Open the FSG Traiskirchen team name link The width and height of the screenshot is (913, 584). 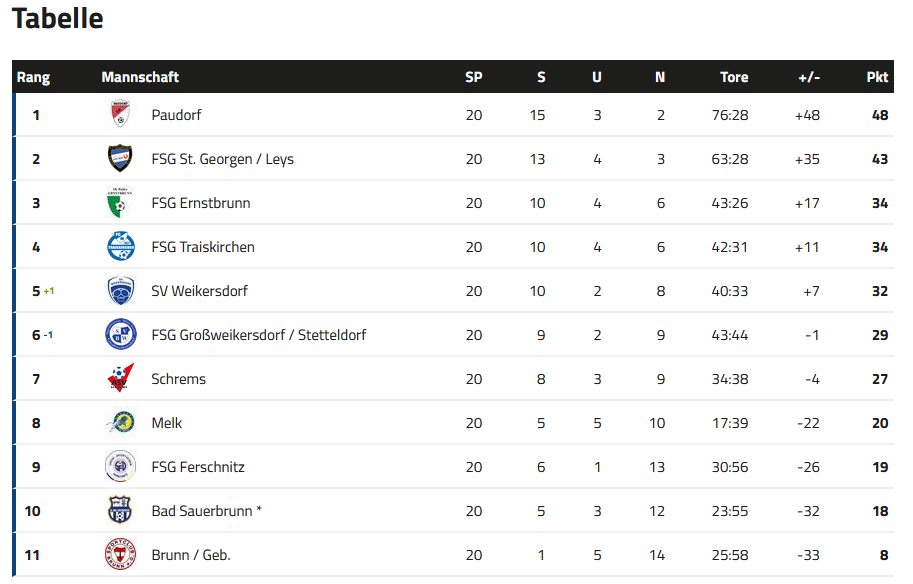203,247
